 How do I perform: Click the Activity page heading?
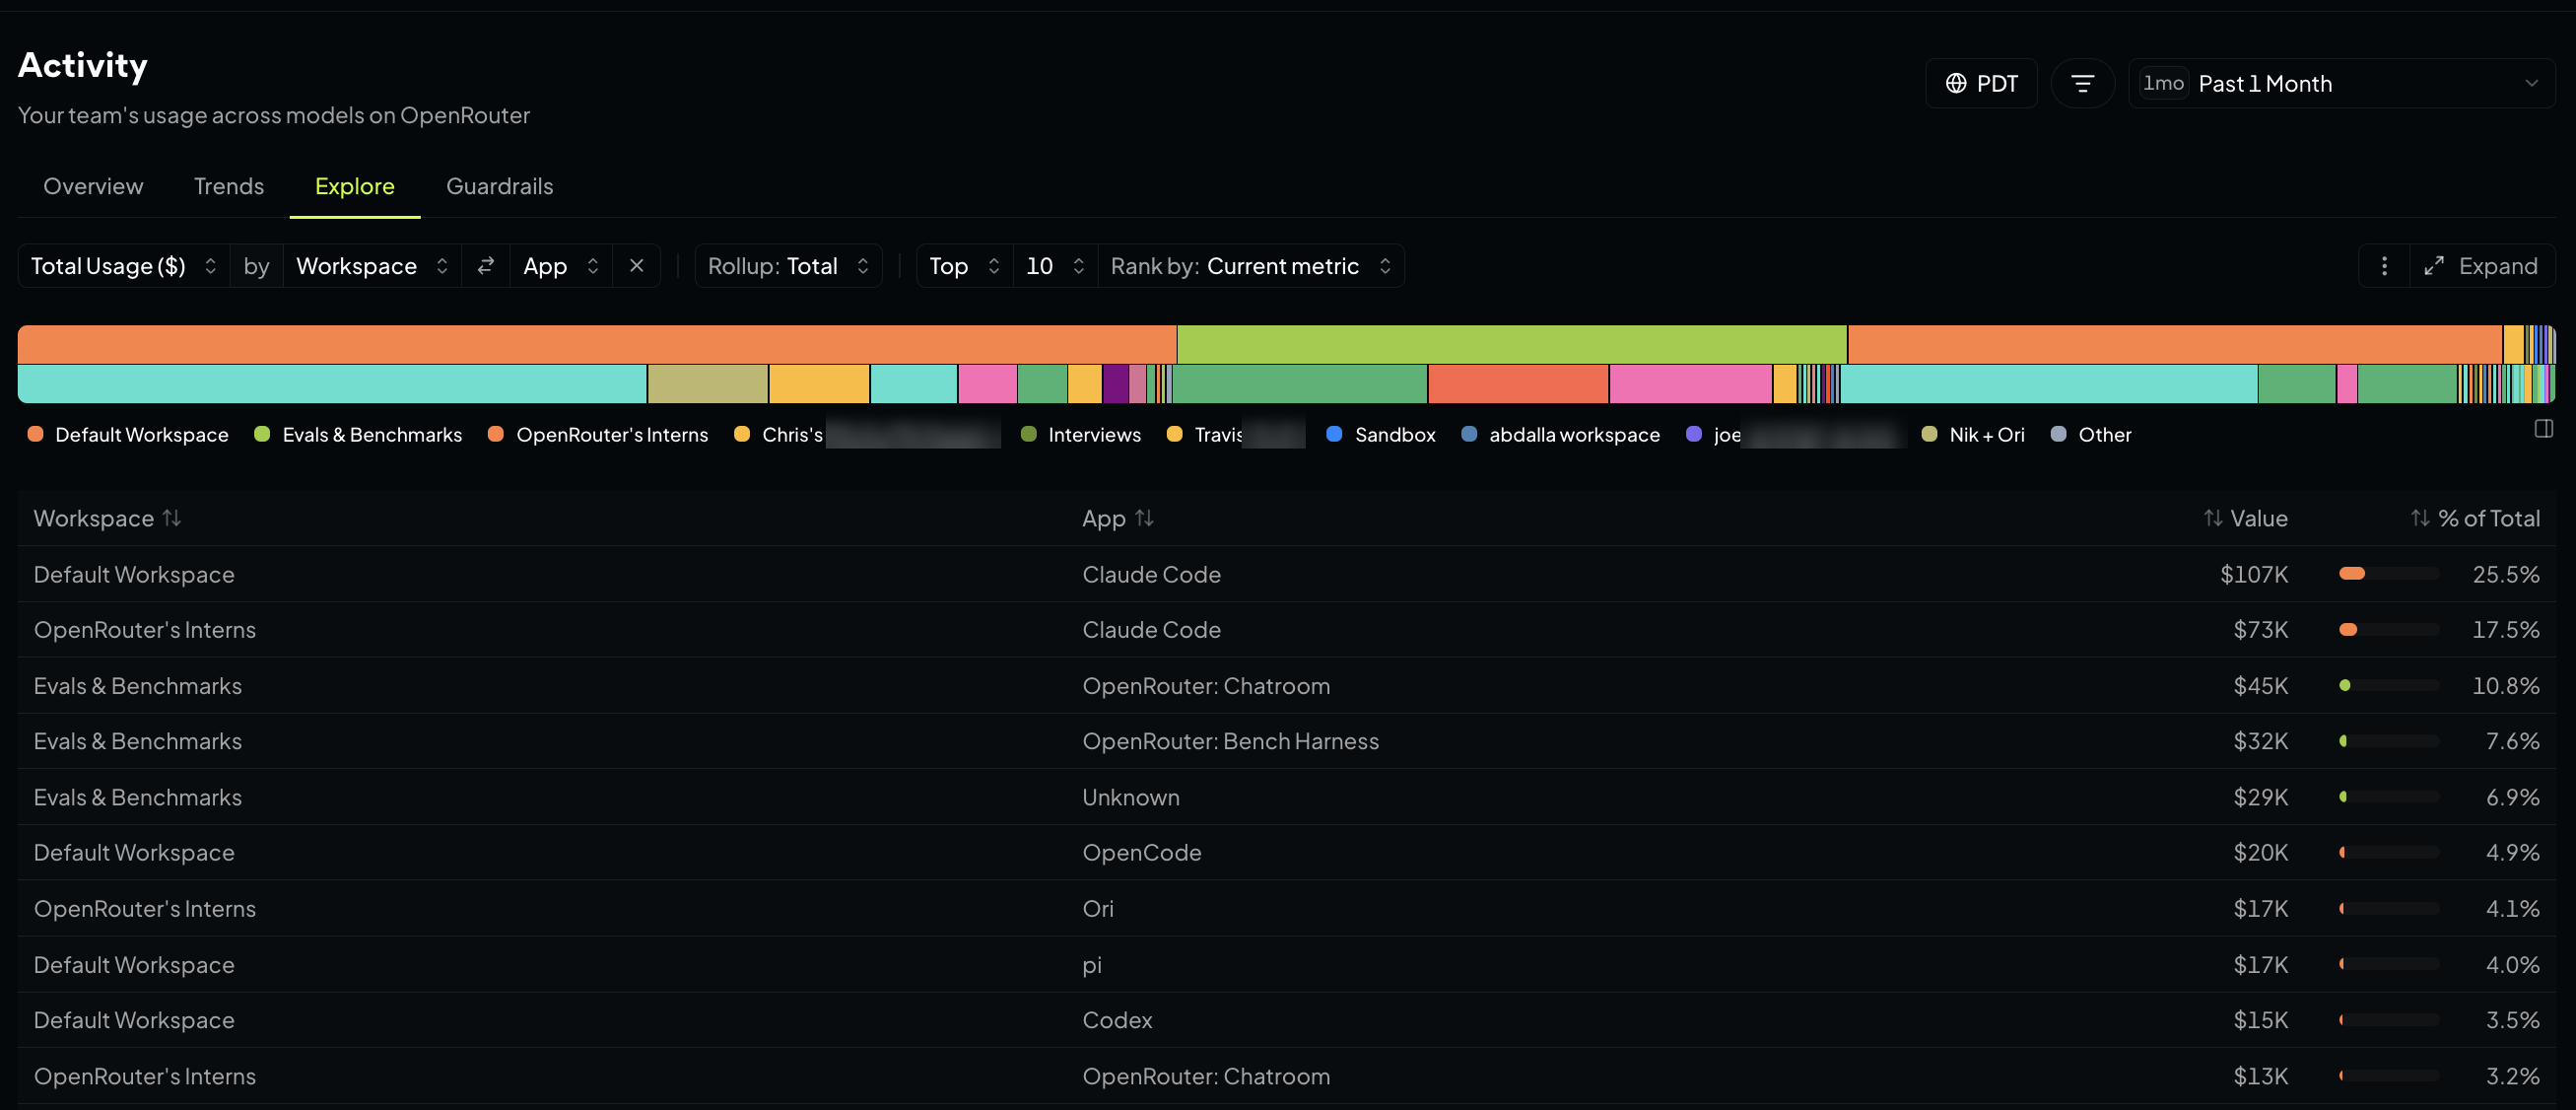coord(83,65)
